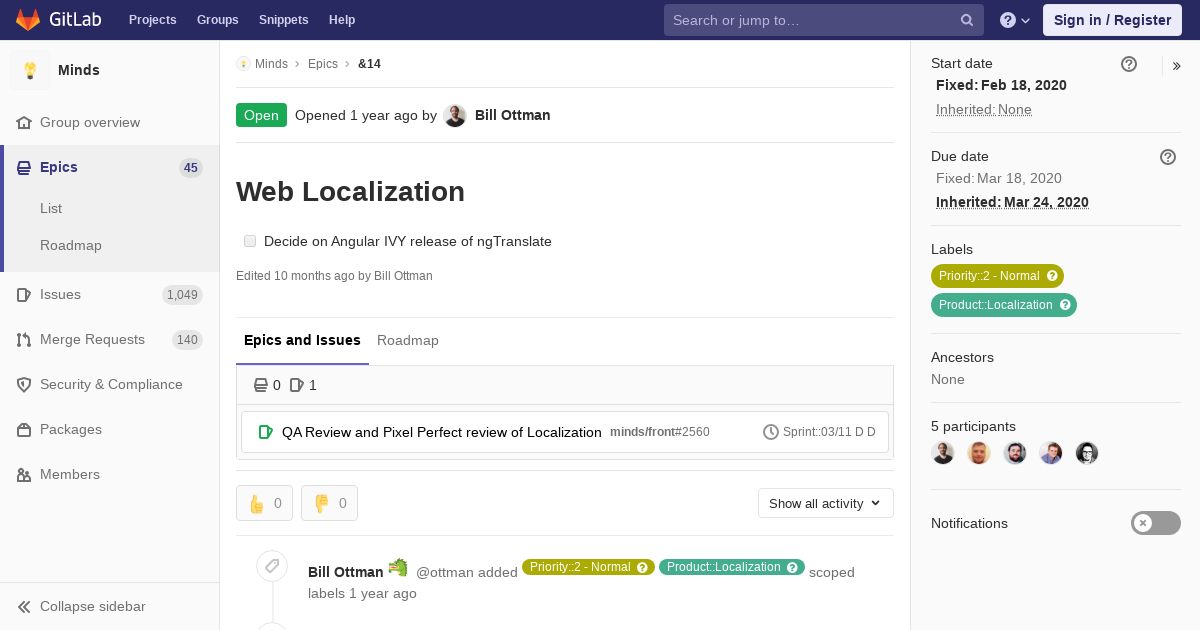Click the search magnifier icon
Viewport: 1200px width, 630px height.
coord(967,20)
